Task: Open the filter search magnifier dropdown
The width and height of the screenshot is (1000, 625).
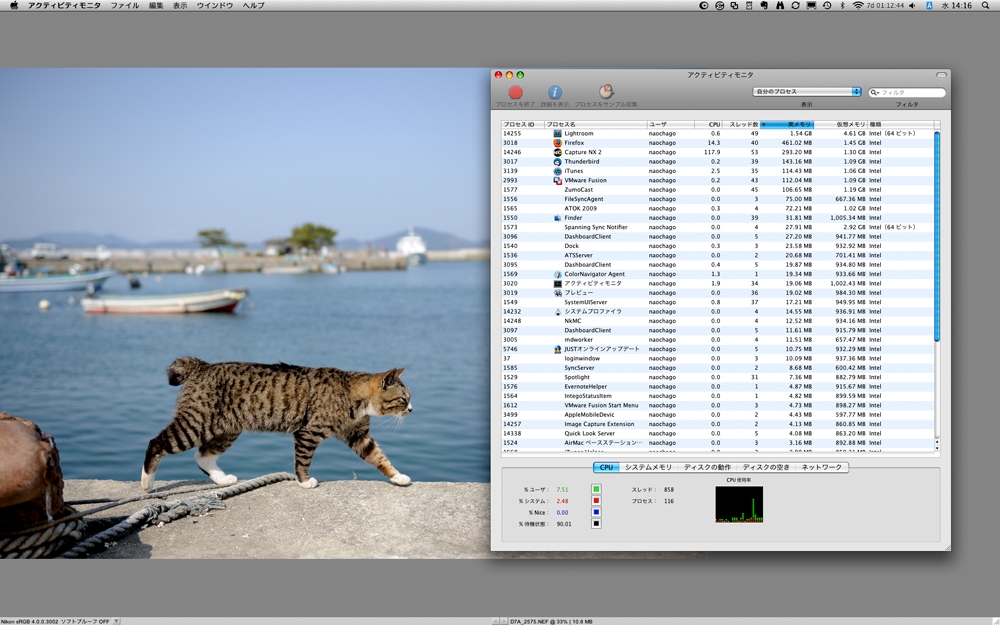Action: [x=875, y=93]
